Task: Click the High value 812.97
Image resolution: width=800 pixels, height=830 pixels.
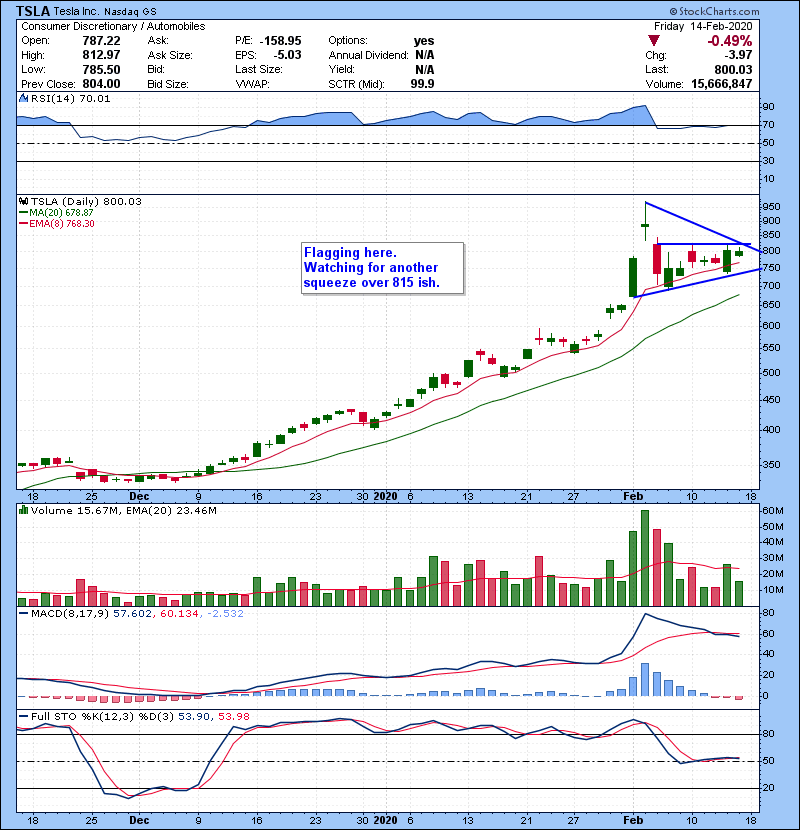Action: click(101, 55)
